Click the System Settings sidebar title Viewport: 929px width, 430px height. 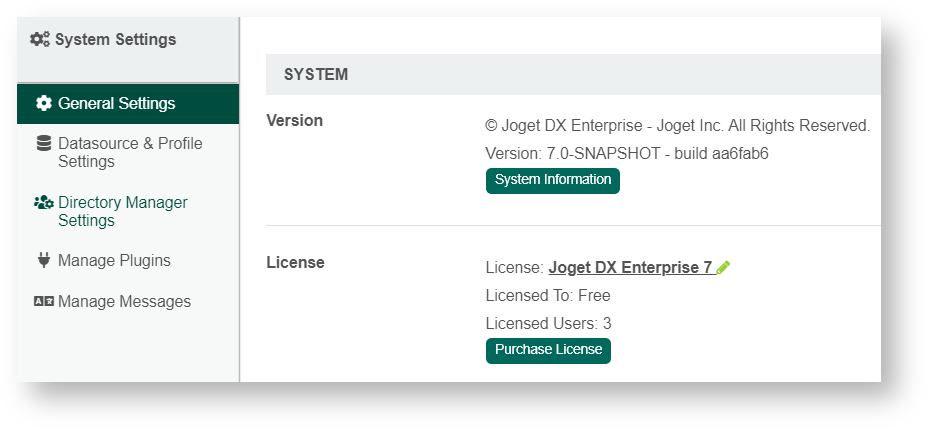pyautogui.click(x=115, y=40)
